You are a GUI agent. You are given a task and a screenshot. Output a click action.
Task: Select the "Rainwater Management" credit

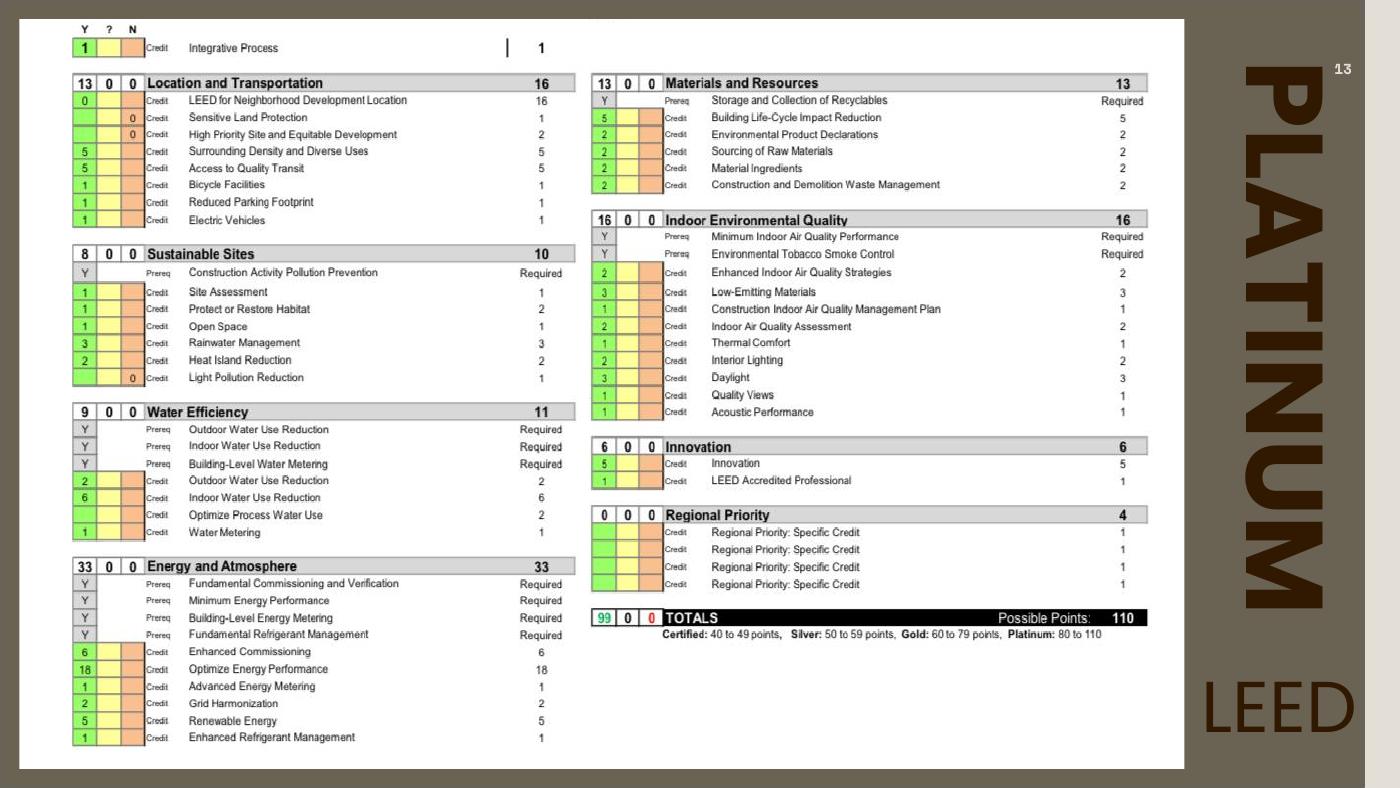[x=244, y=343]
